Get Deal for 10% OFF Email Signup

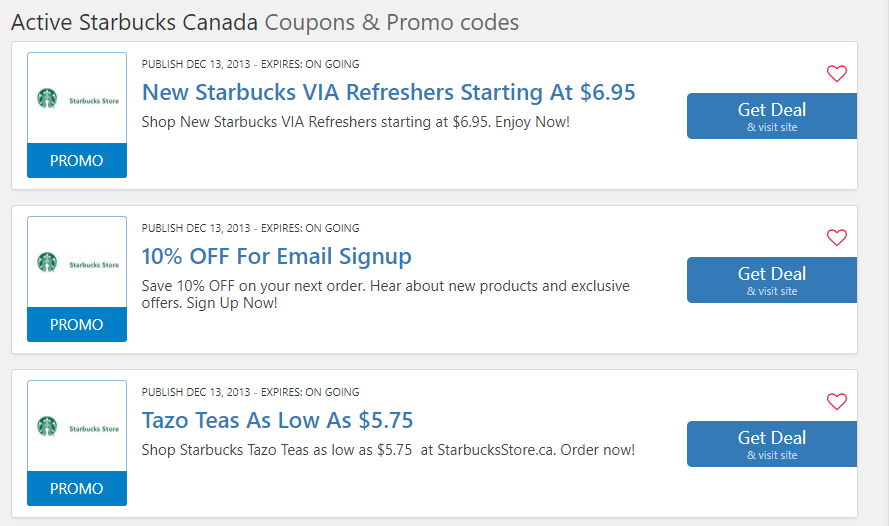tap(772, 280)
